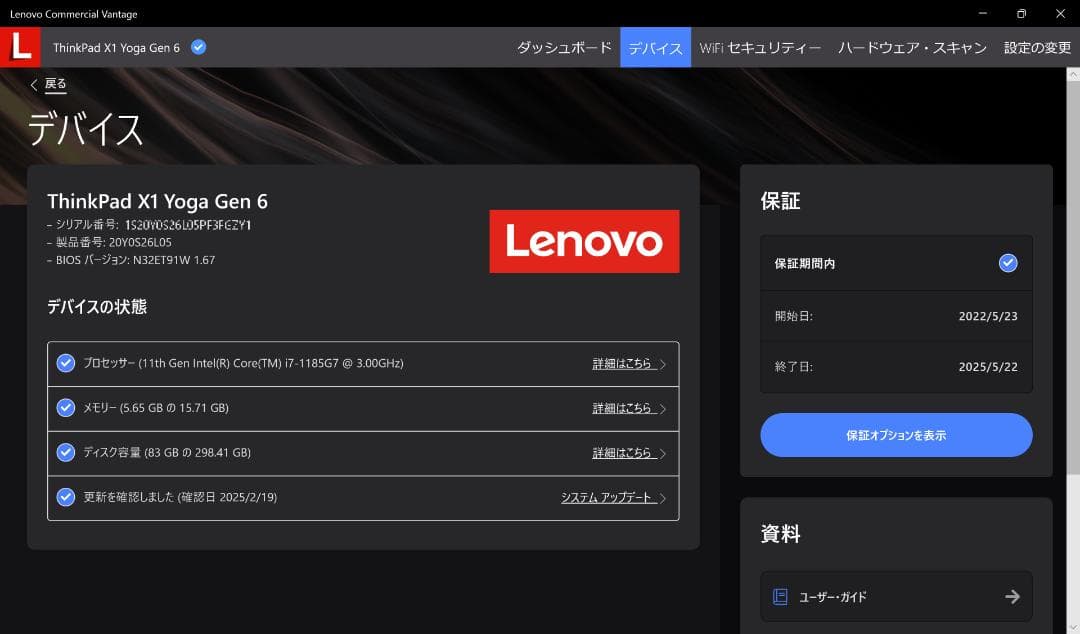Screen dimensions: 1080x634
Task: Open the ハードウェア・スキャン tab
Action: (911, 46)
